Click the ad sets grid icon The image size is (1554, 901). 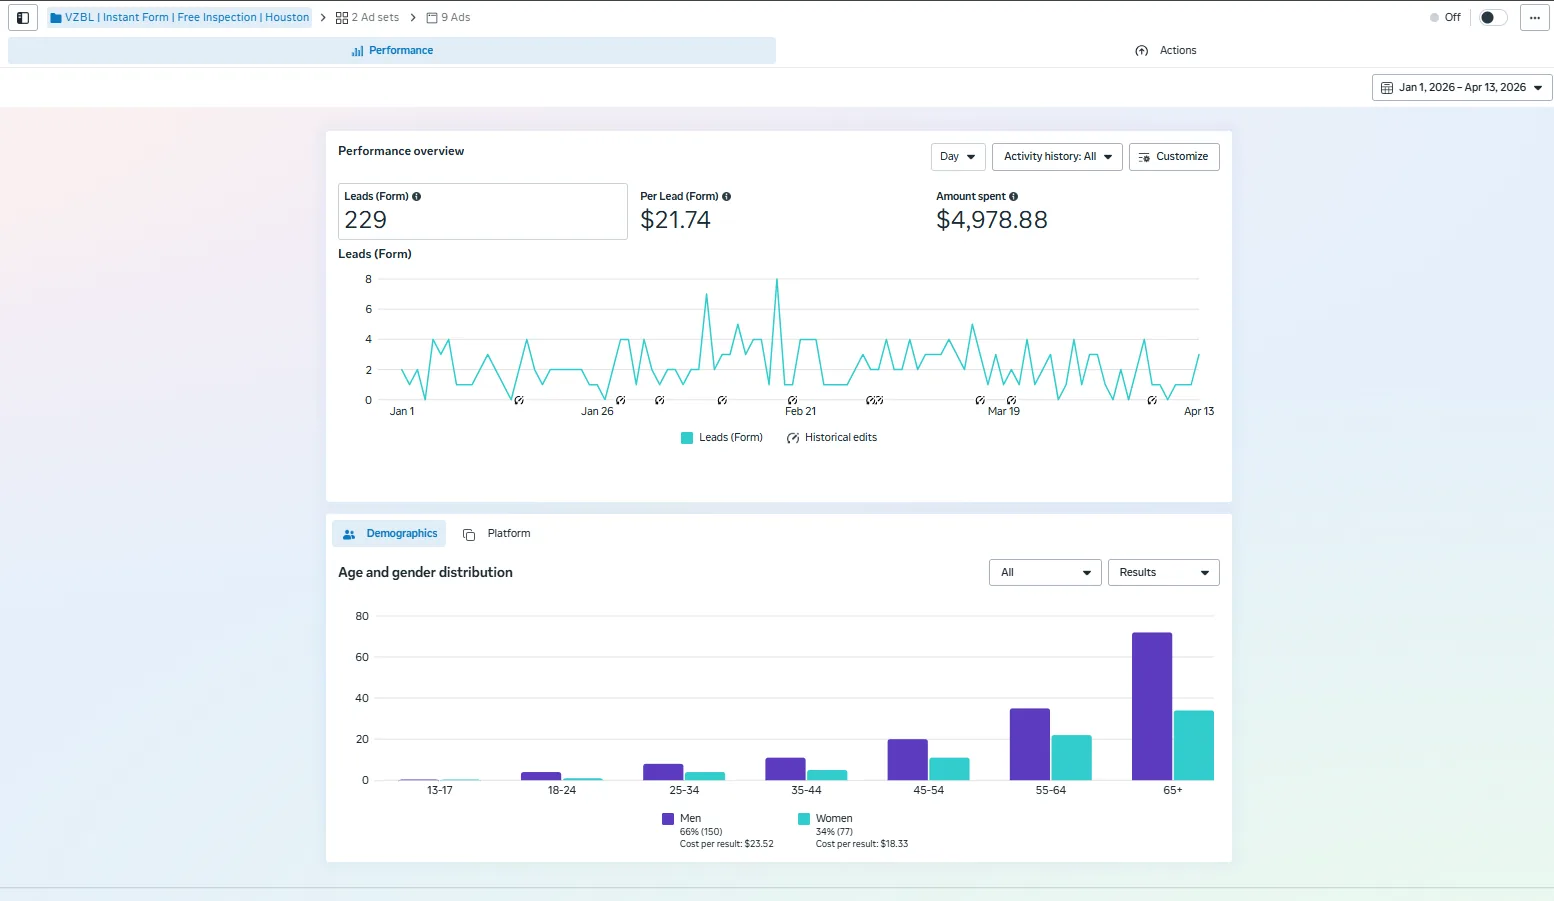pyautogui.click(x=342, y=18)
